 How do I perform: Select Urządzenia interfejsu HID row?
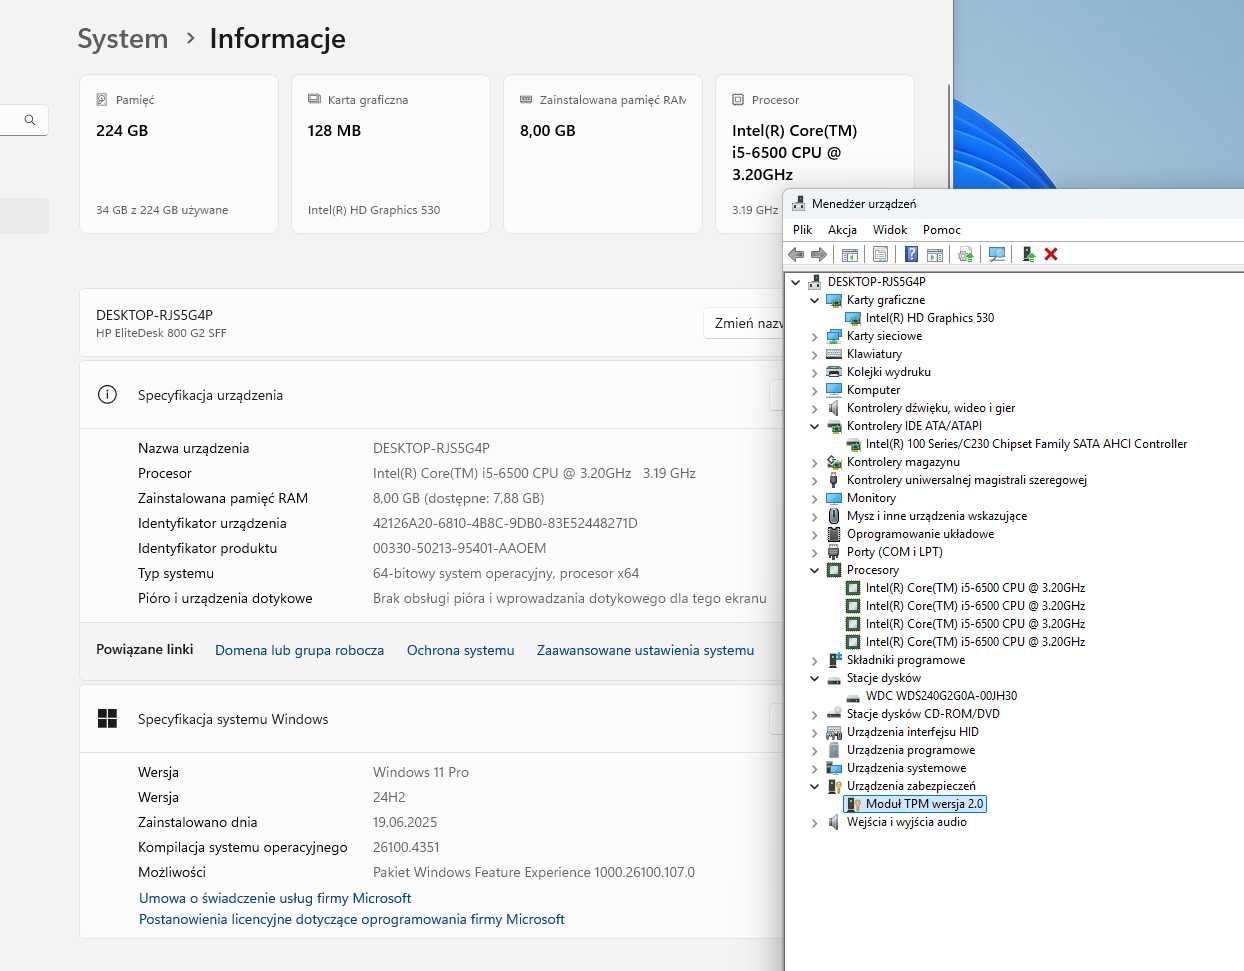(912, 732)
